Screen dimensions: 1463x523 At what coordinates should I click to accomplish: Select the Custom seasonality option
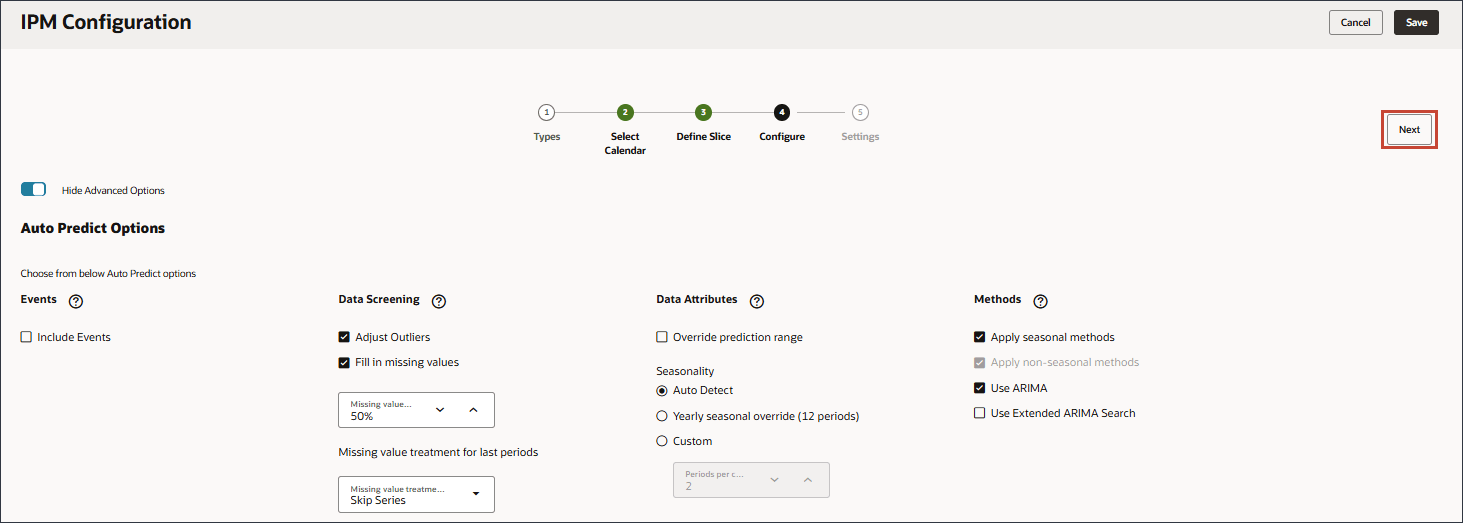tap(662, 441)
